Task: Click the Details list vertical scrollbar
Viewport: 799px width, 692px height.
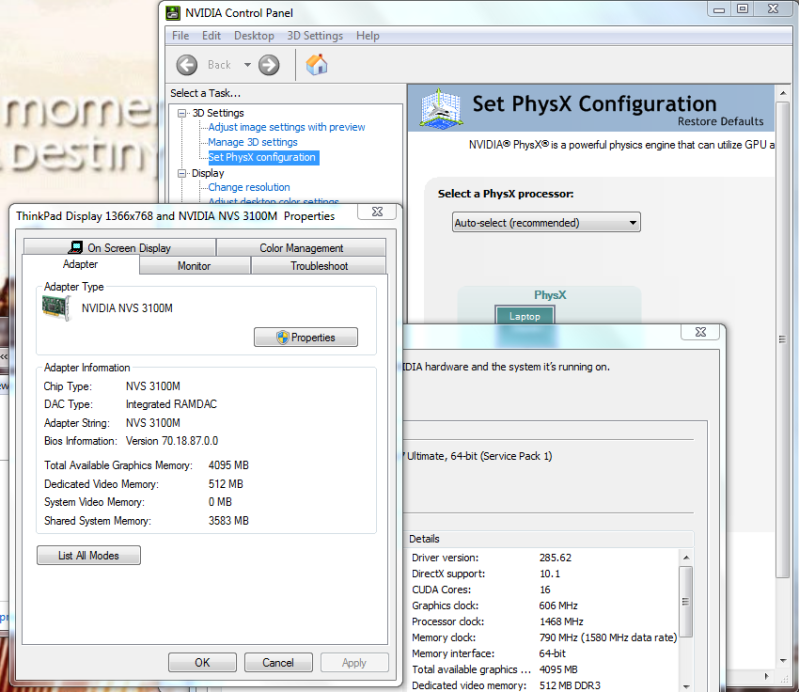Action: [686, 620]
